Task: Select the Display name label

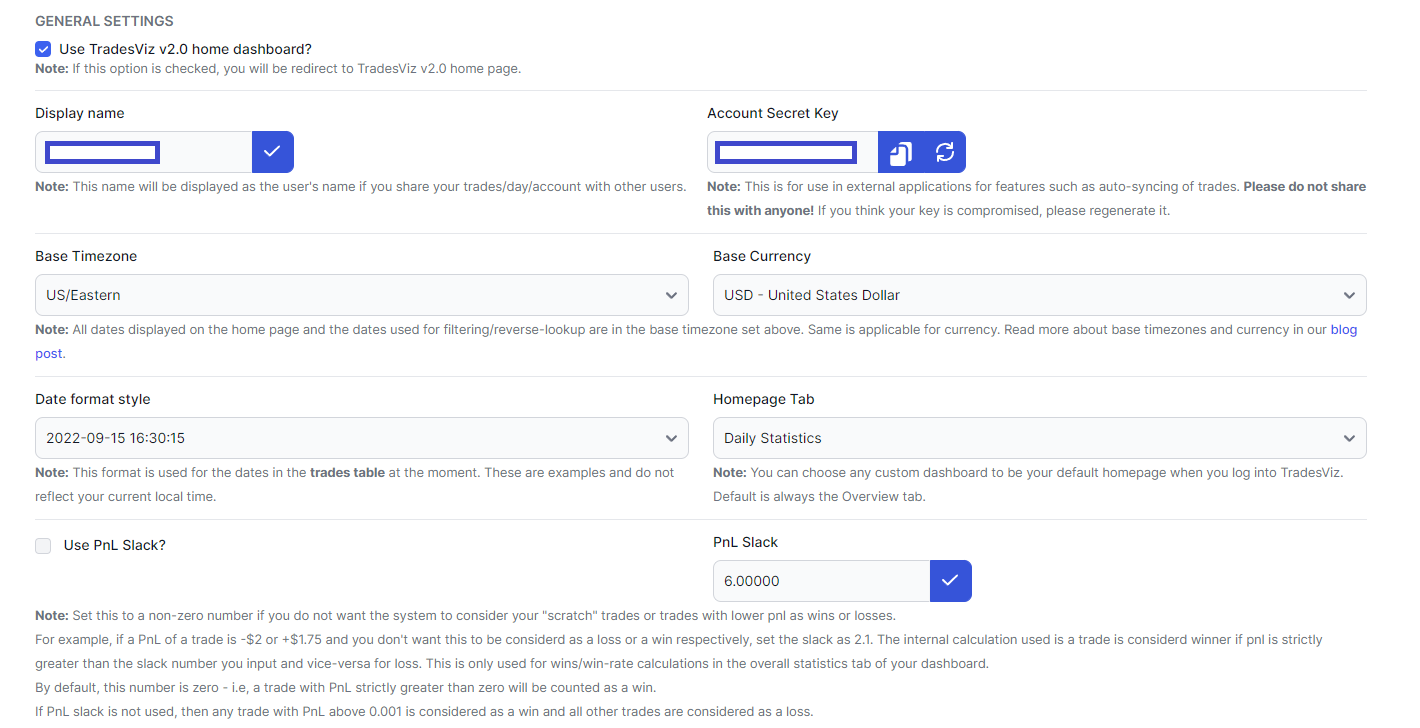Action: pyautogui.click(x=80, y=113)
